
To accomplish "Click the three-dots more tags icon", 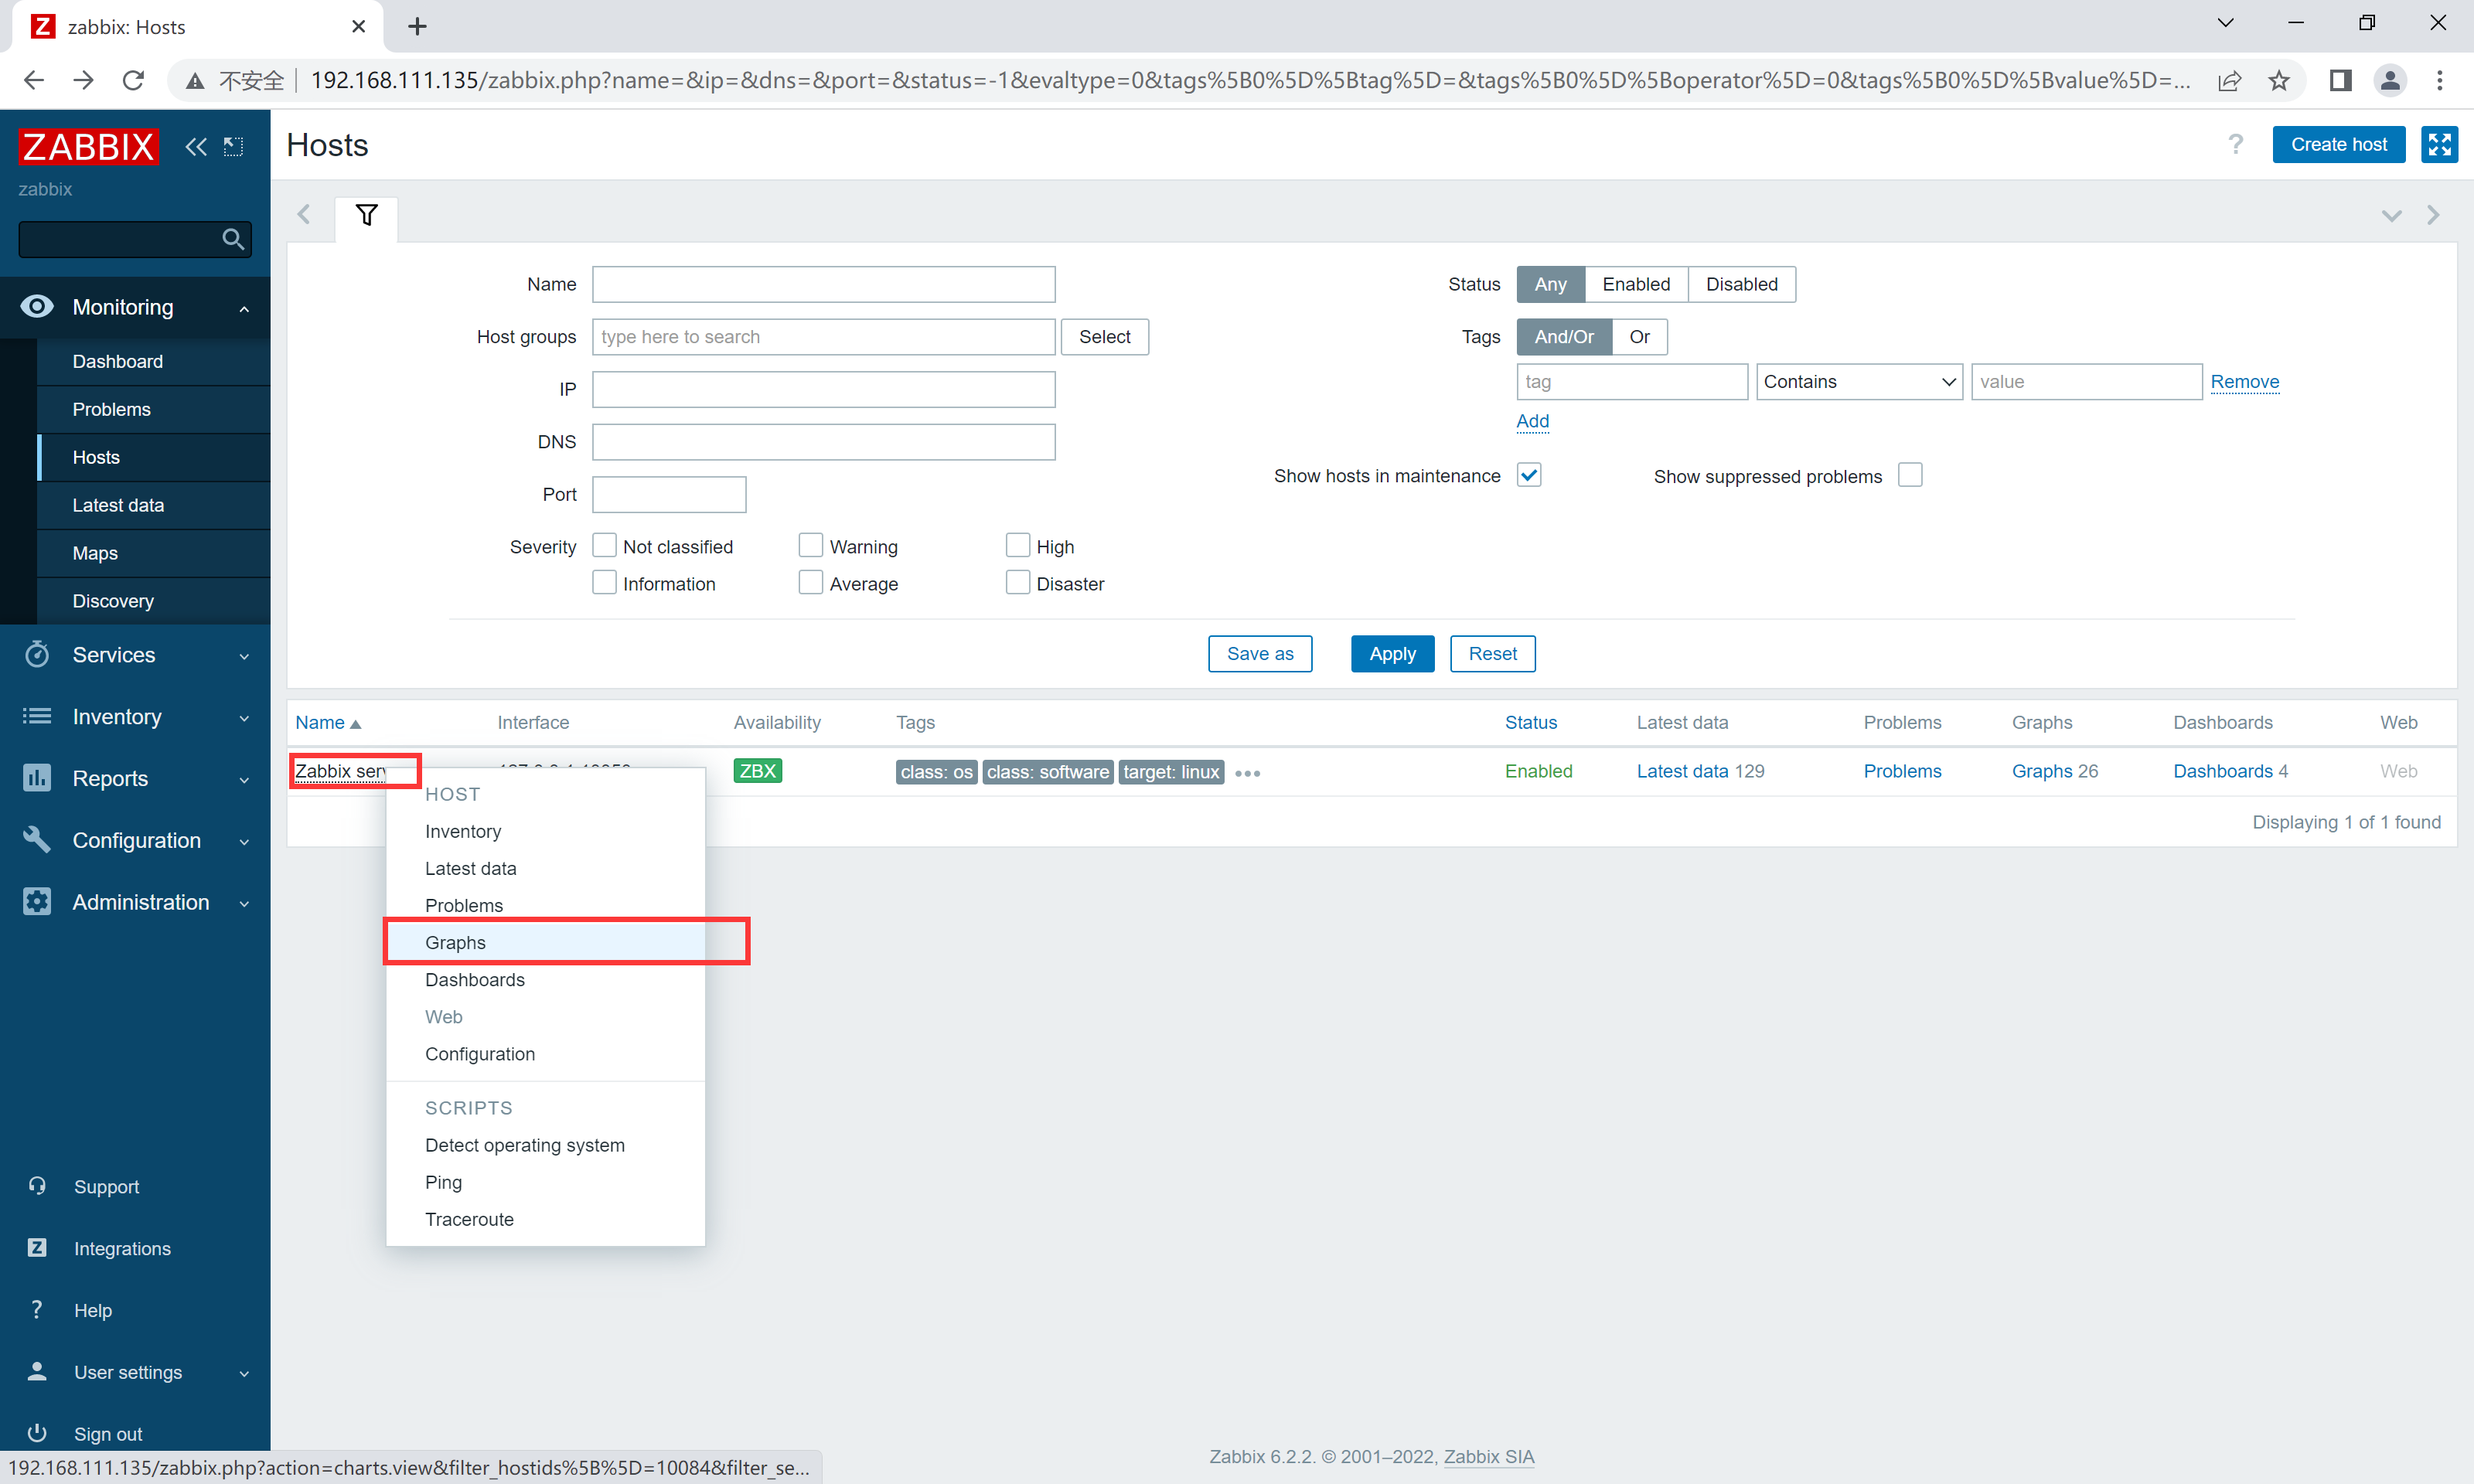I will coord(1247,773).
